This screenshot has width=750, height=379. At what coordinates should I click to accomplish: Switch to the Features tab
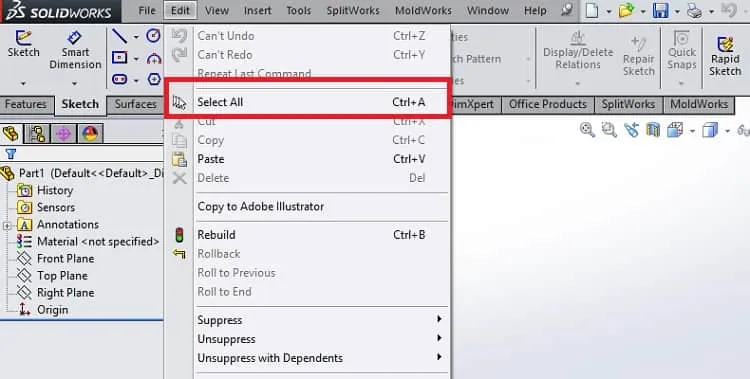click(x=25, y=104)
